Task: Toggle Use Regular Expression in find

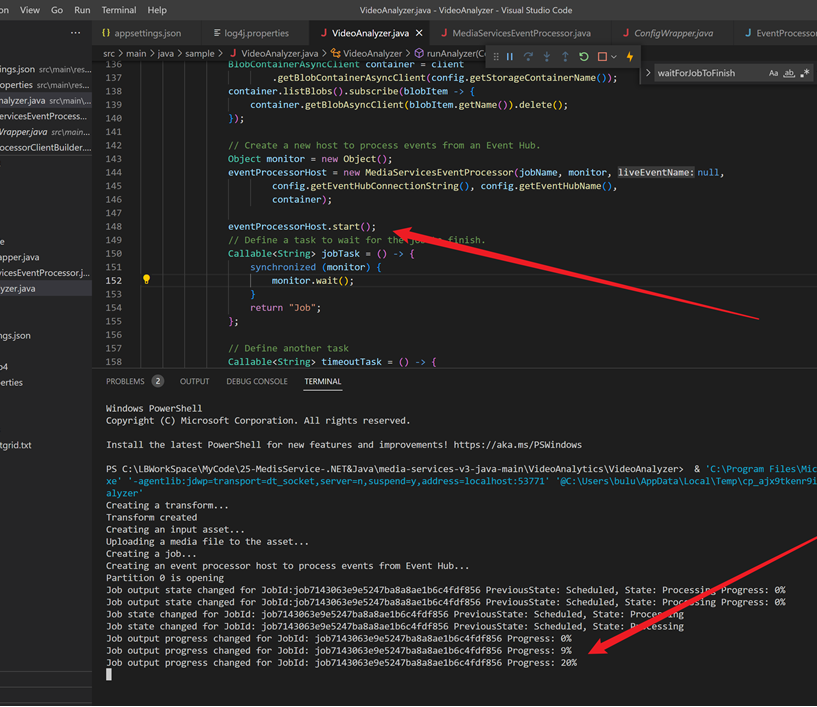Action: click(806, 73)
